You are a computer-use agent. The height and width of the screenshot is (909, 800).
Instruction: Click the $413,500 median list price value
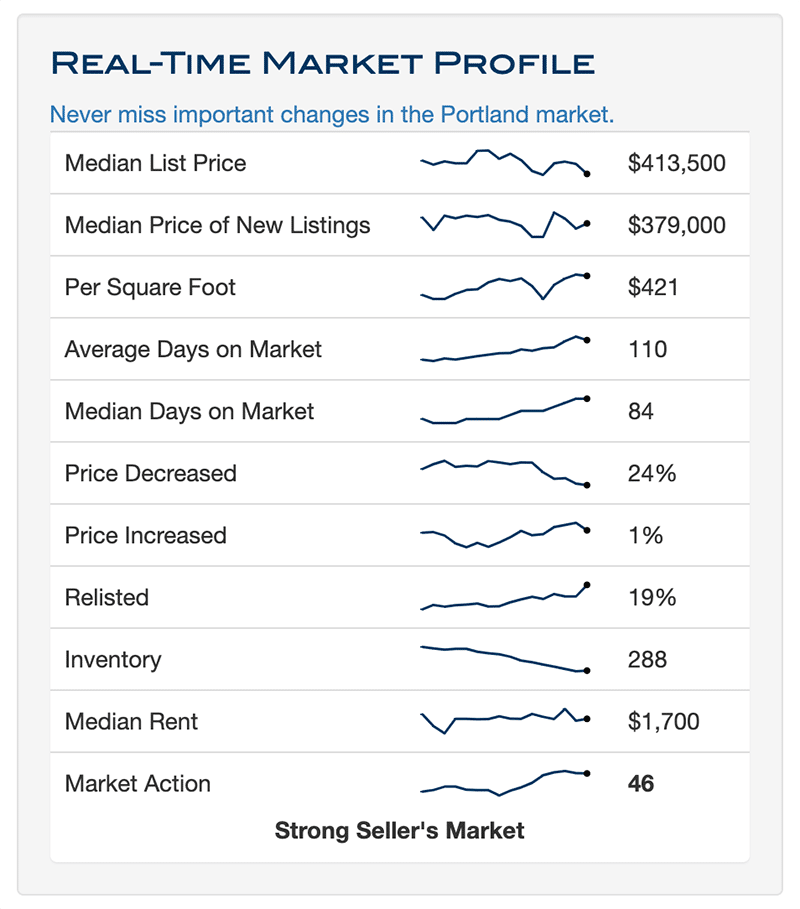pos(676,163)
